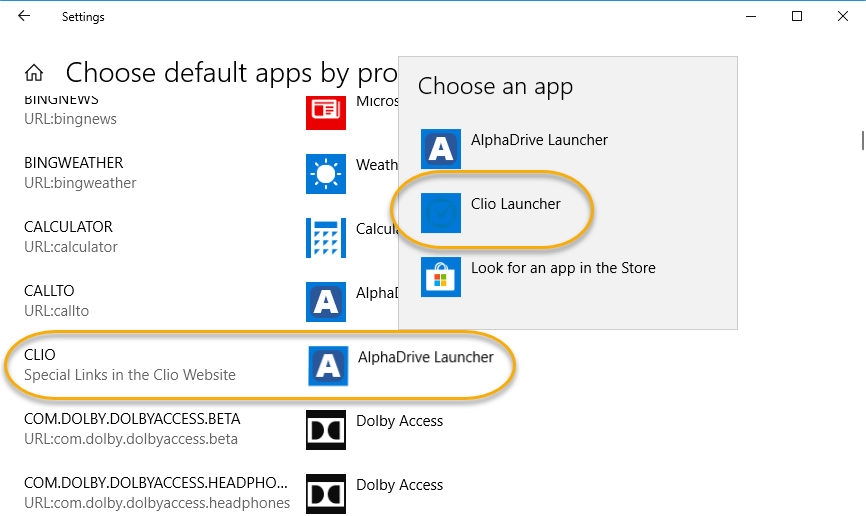866x516 pixels.
Task: Click the URL:com.dolby.dolbyaccess.beta text
Action: click(131, 439)
